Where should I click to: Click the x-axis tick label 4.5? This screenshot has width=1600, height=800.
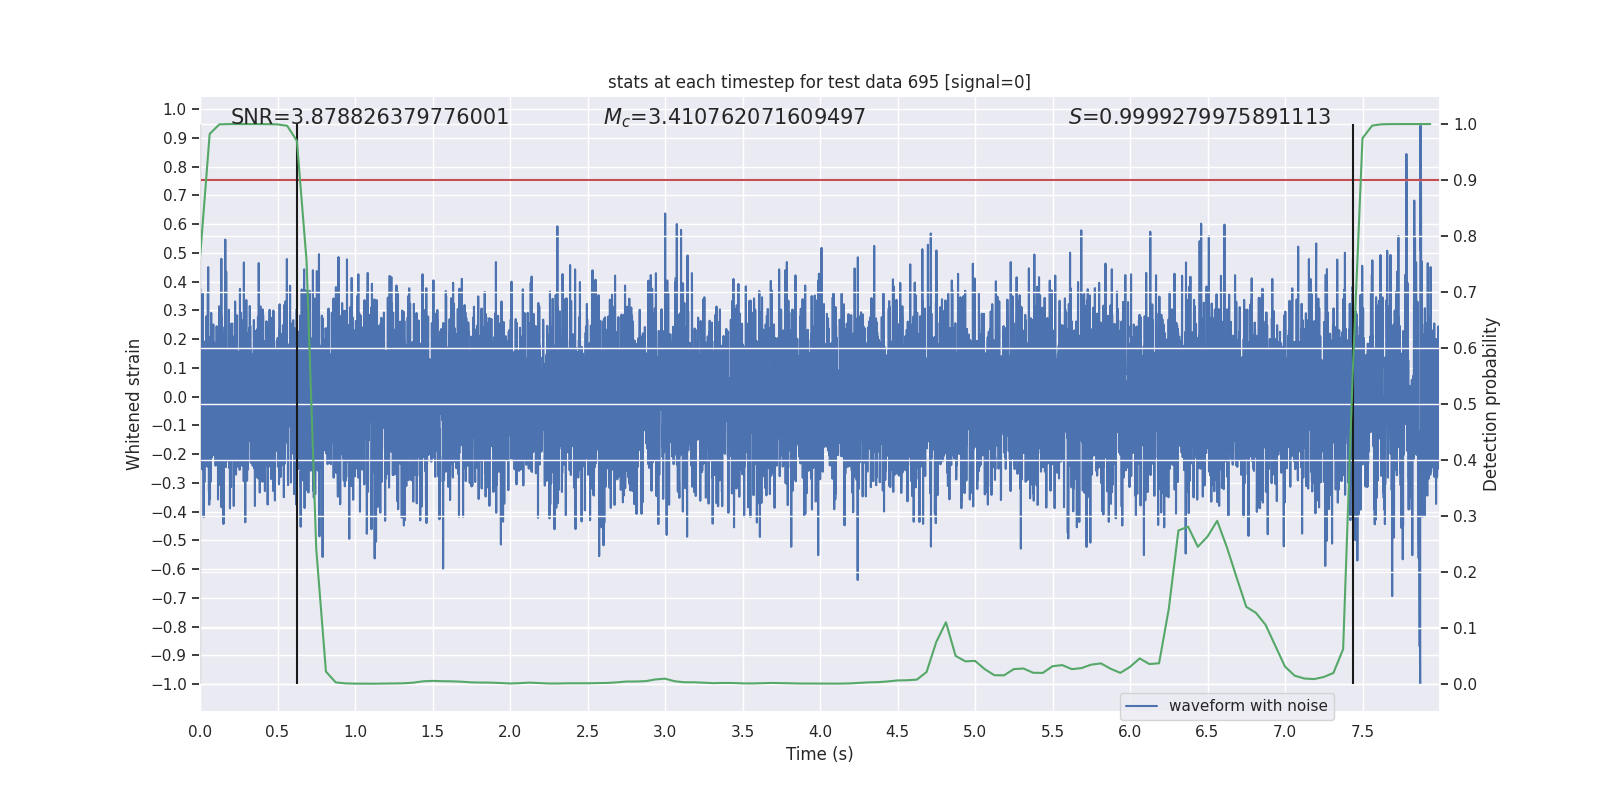tap(897, 731)
